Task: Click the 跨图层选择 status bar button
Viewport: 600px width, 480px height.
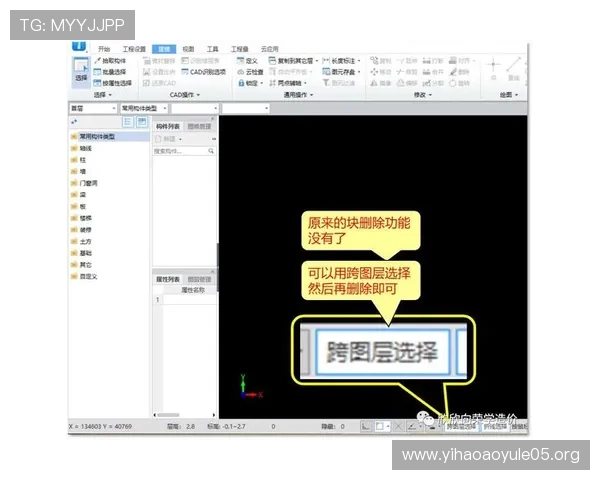Action: (459, 425)
